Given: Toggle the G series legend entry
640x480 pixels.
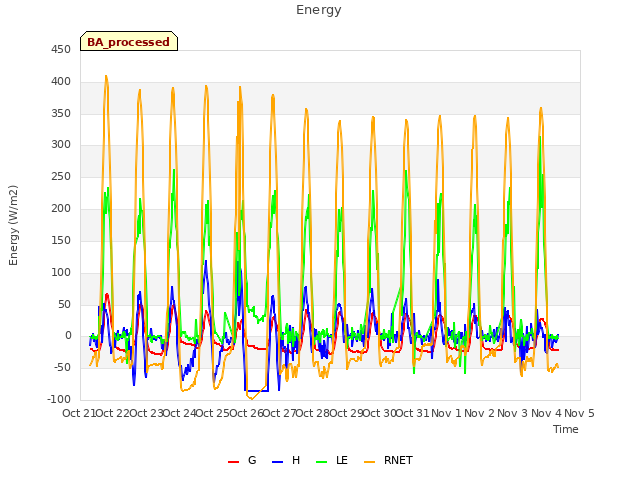Looking at the screenshot, I should (242, 460).
